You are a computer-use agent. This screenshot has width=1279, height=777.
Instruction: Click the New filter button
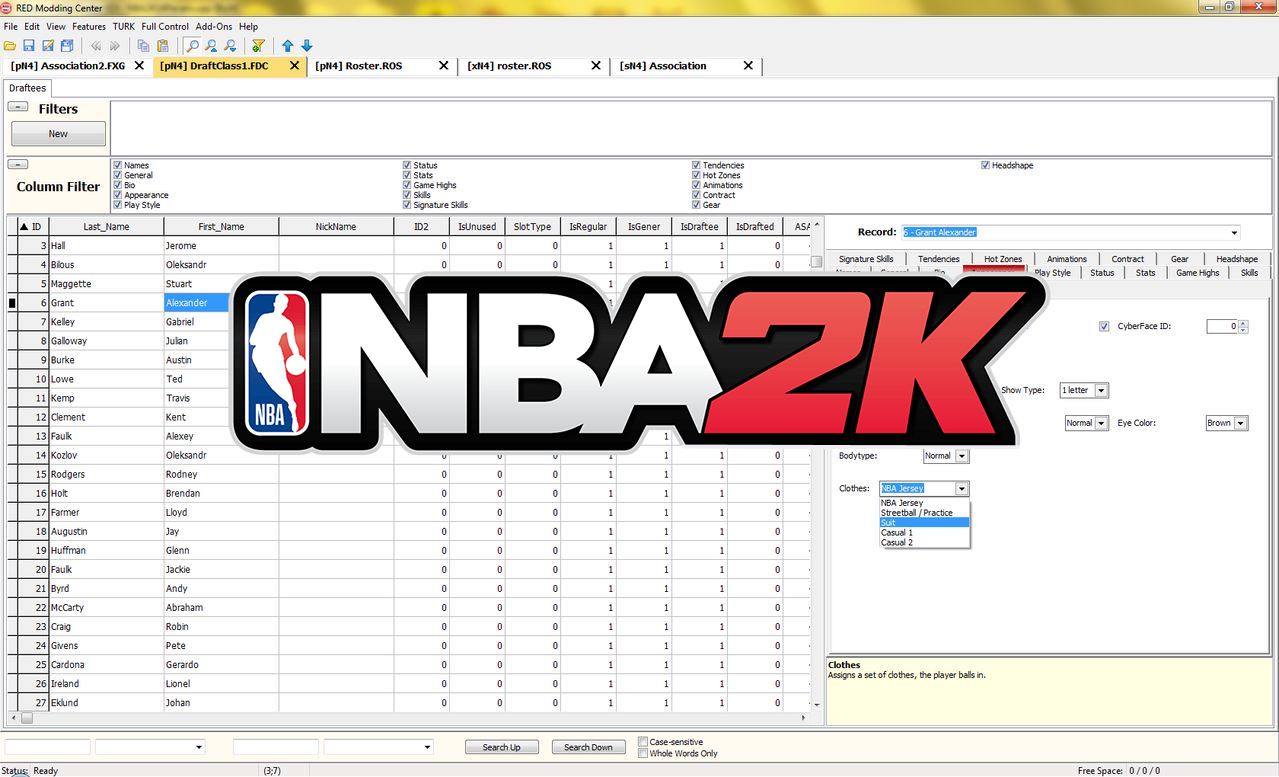pos(58,134)
